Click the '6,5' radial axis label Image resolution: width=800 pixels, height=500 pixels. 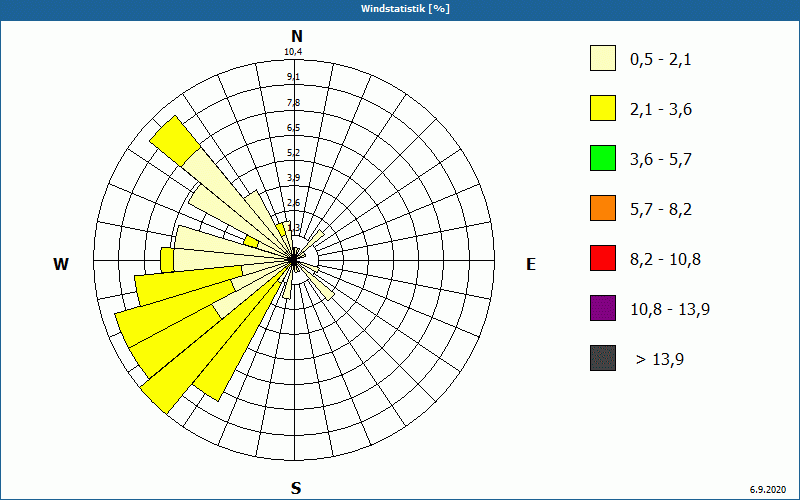point(293,128)
